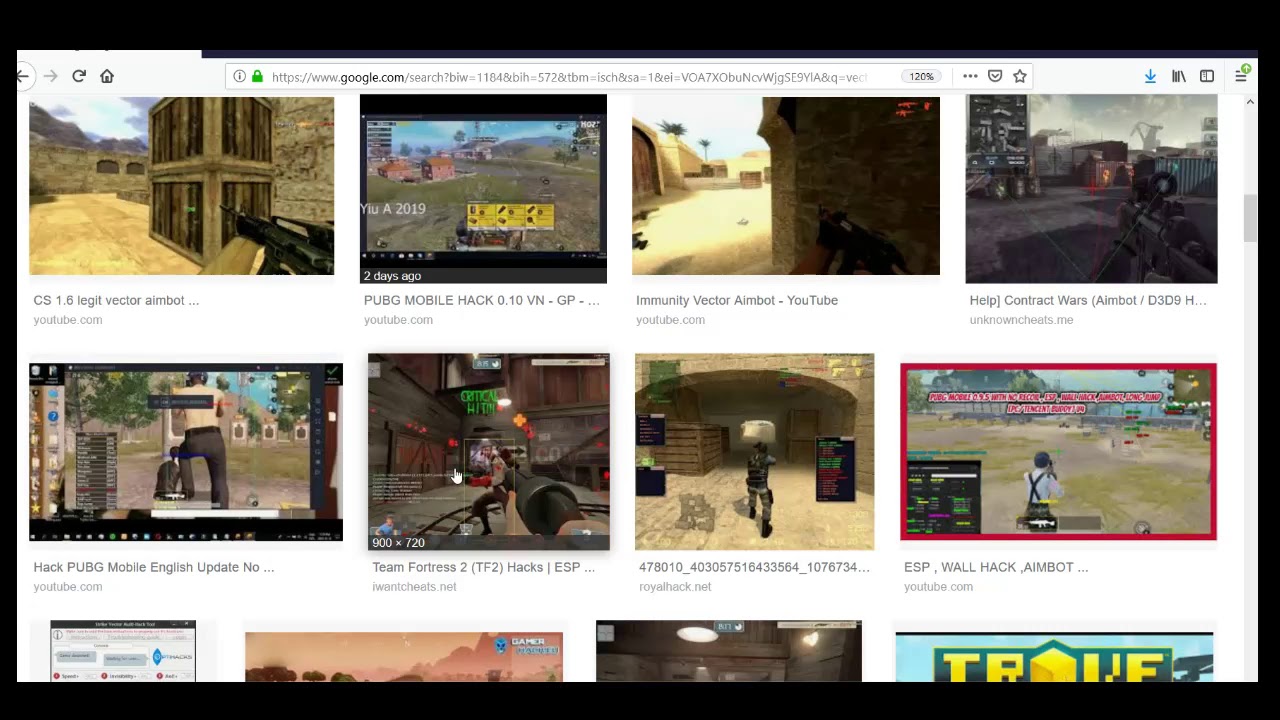The width and height of the screenshot is (1280, 720).
Task: Click the '2 days ago' label on PUBG image
Action: (392, 276)
